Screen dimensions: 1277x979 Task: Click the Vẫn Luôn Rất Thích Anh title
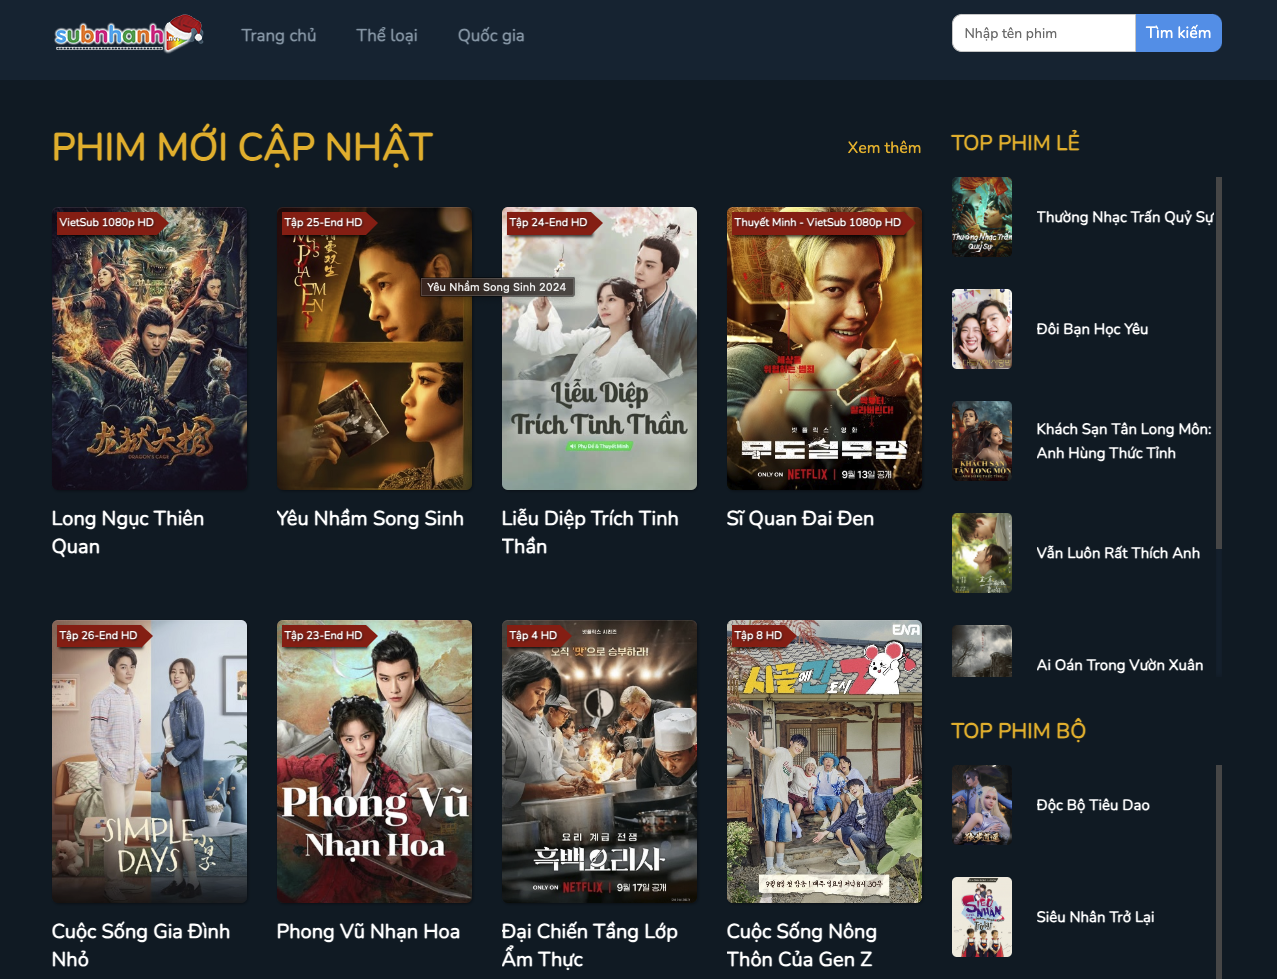[1118, 553]
